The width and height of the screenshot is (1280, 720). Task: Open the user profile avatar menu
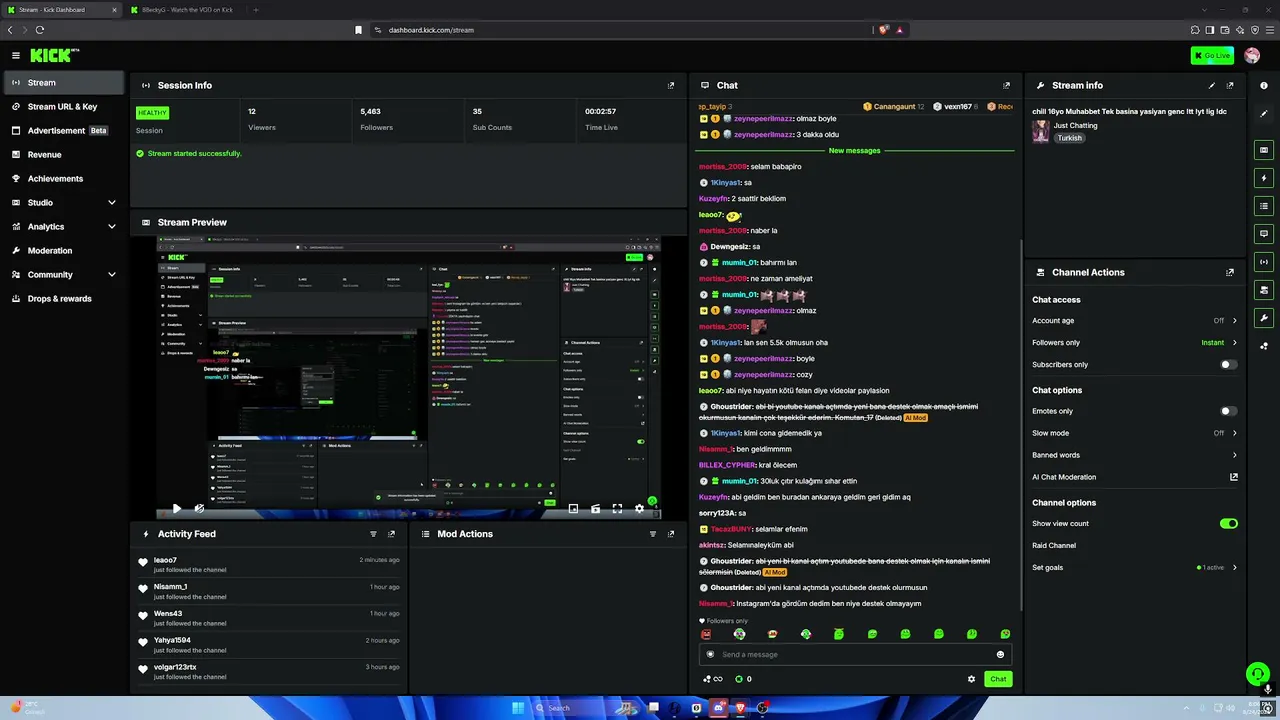point(1252,55)
